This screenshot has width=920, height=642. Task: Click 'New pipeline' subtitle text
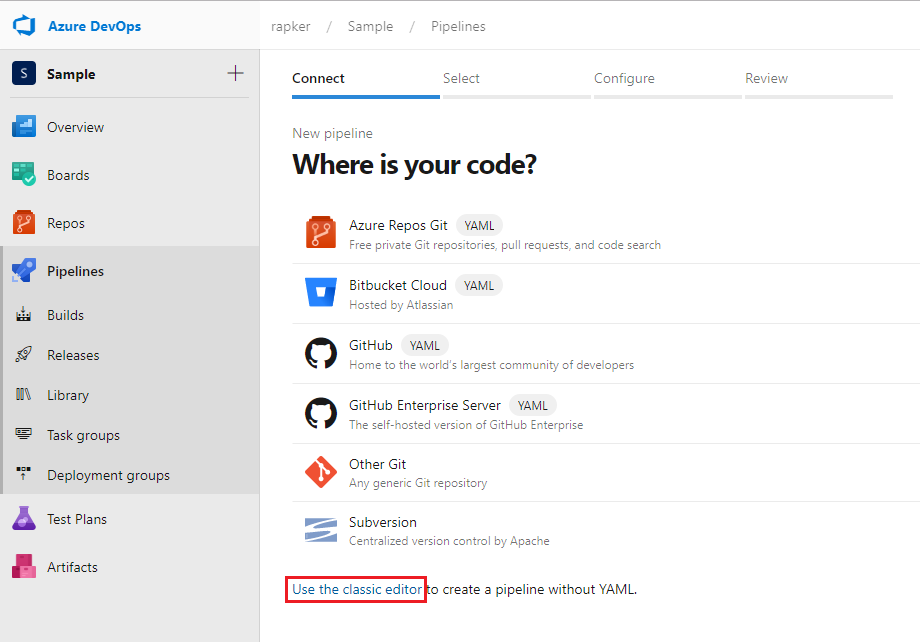click(333, 134)
